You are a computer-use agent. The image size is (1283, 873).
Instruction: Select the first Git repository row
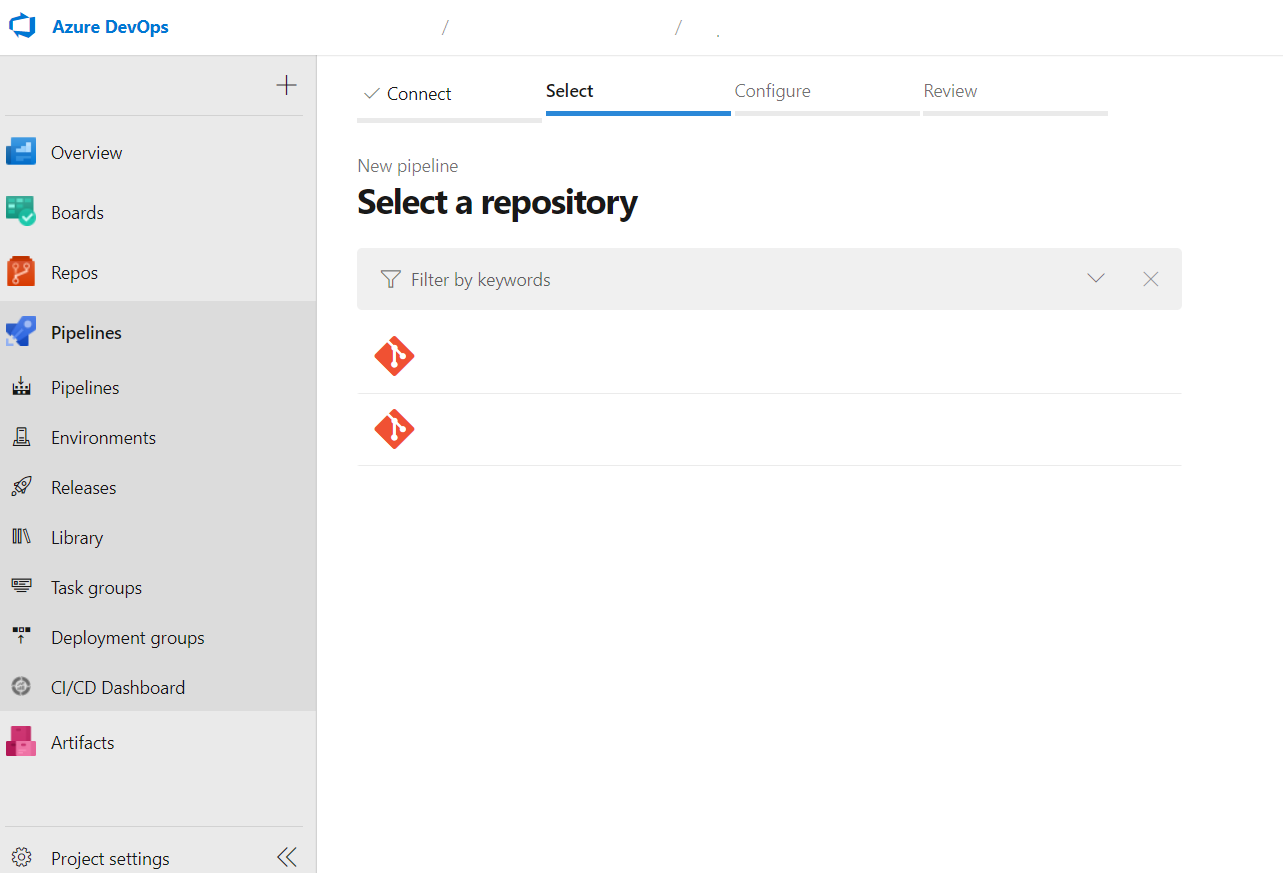pos(769,357)
